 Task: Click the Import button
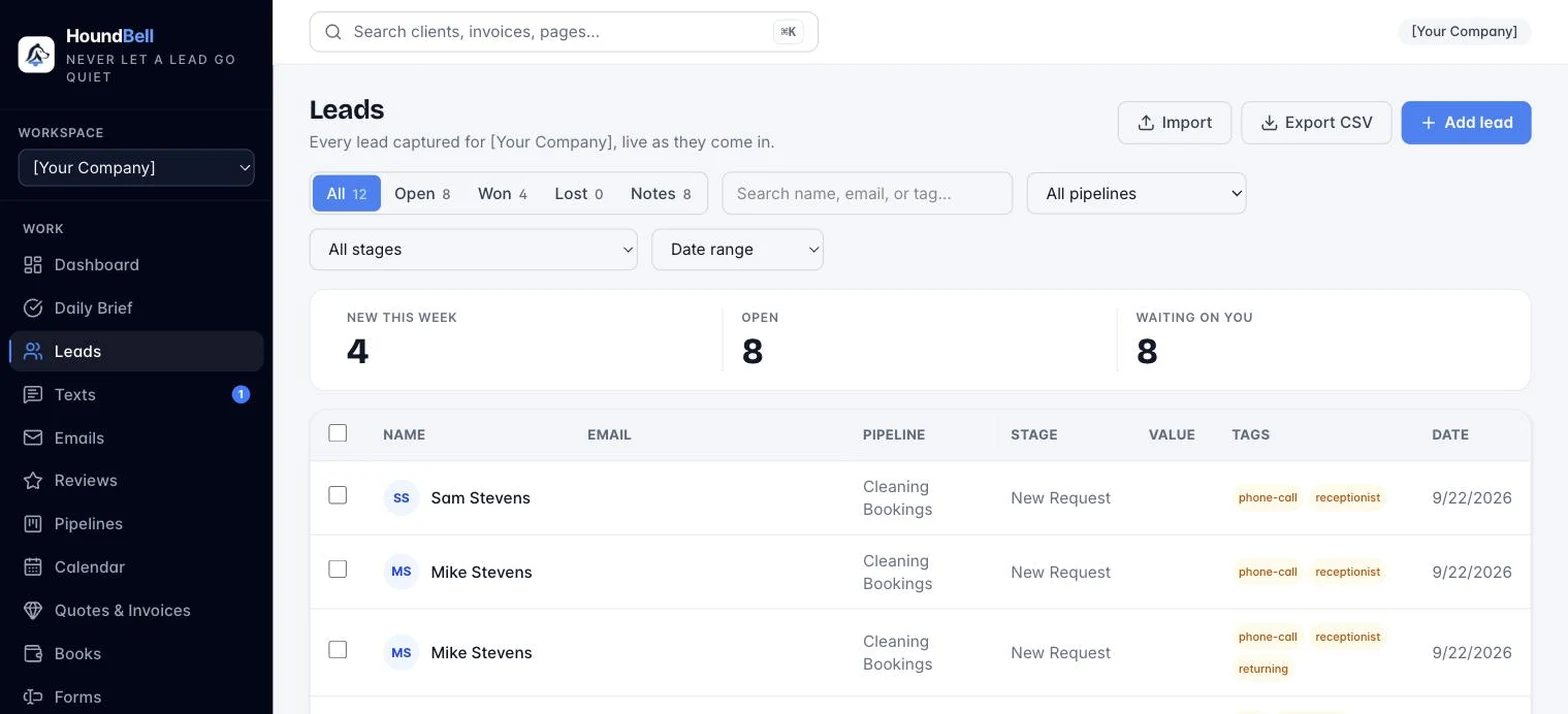1174,123
